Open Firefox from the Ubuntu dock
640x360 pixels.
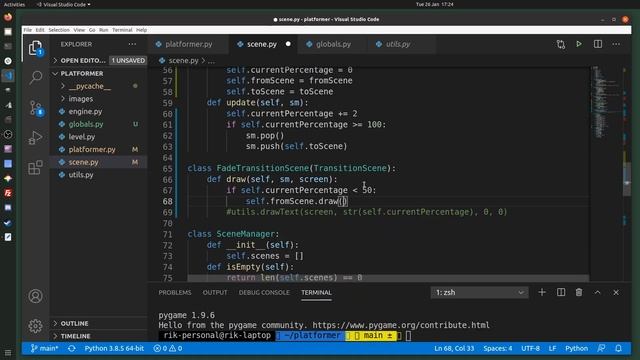[x=8, y=17]
